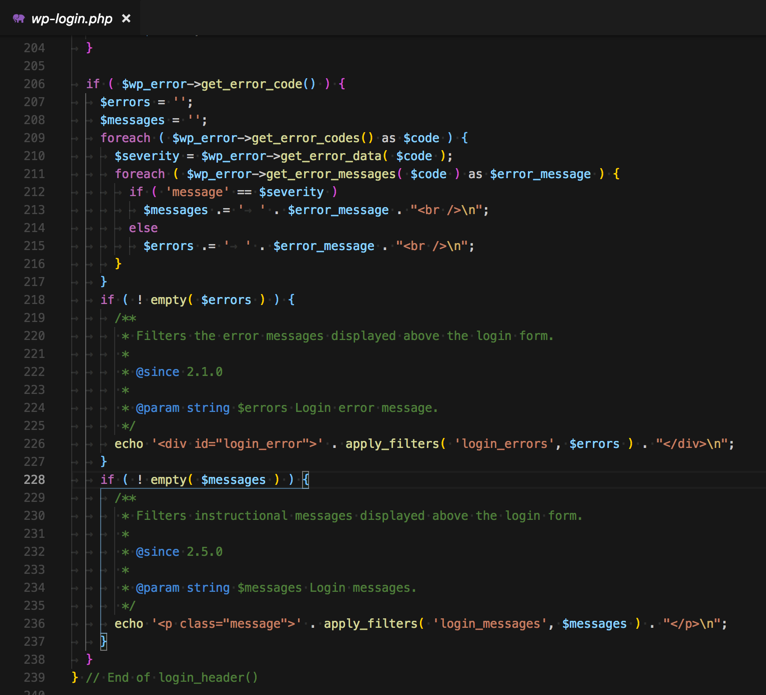
Task: Click '<p class="message">' string line 236
Action: tap(227, 624)
